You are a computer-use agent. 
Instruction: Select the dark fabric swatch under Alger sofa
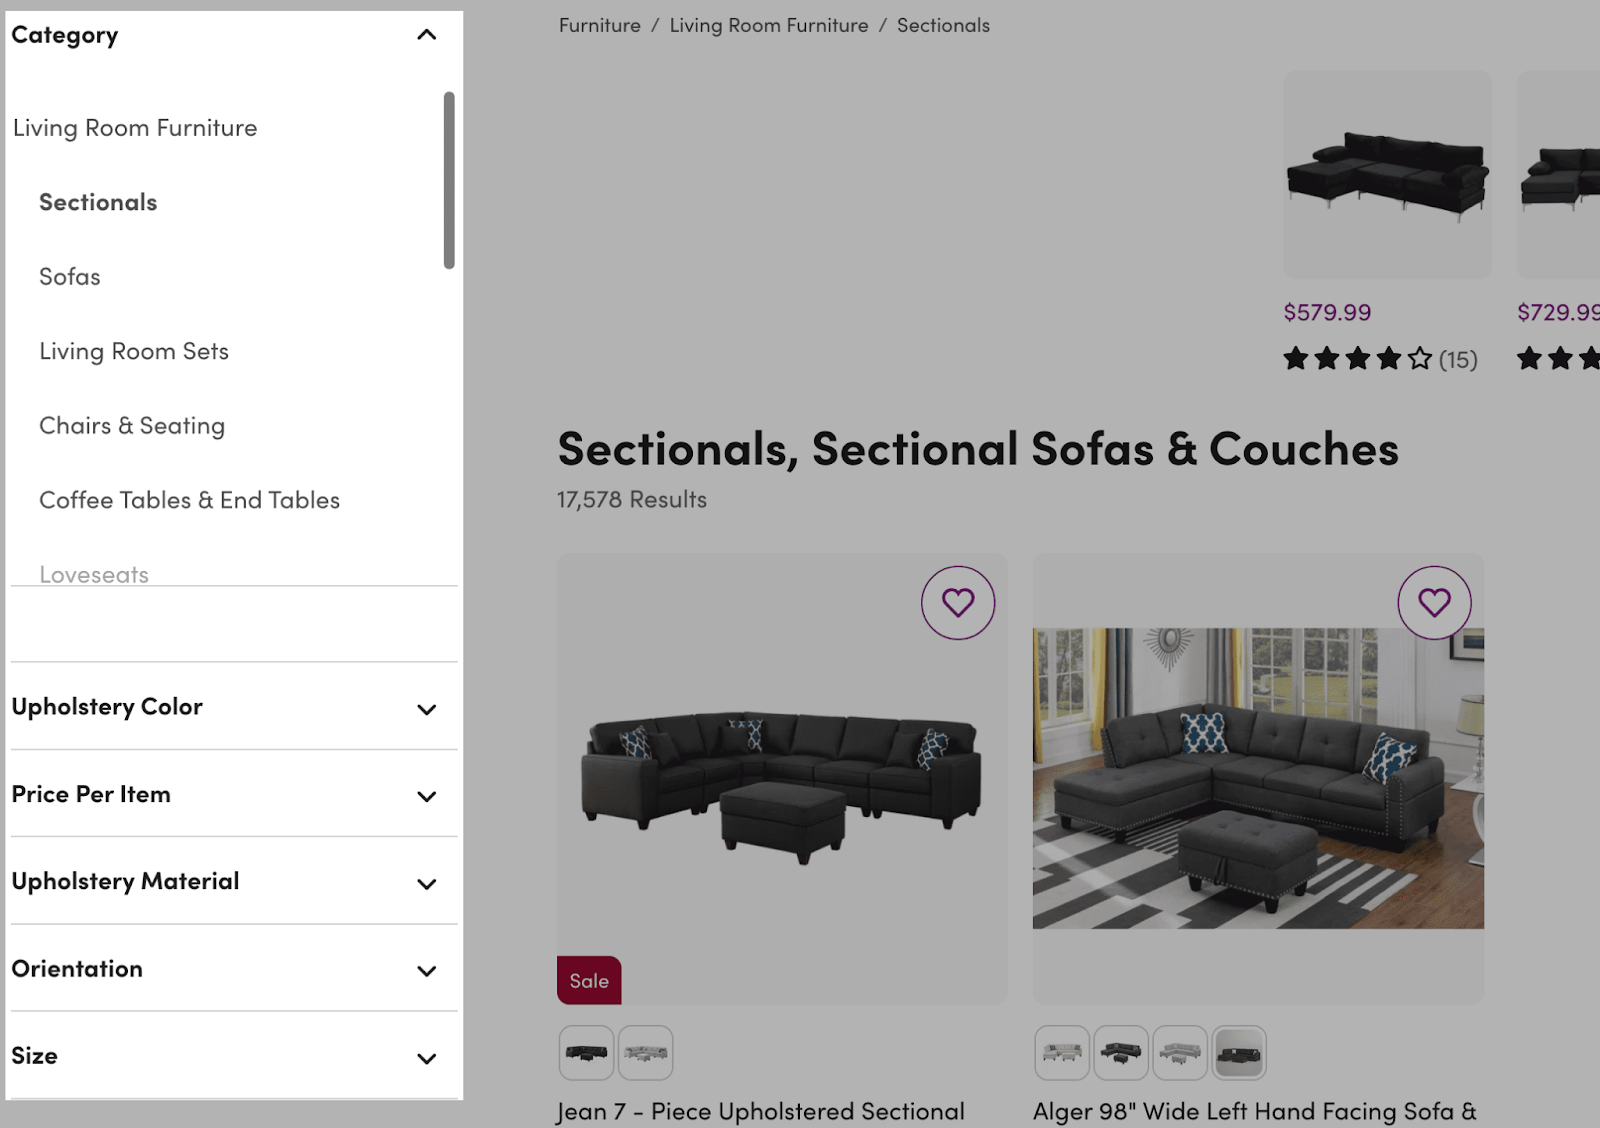pos(1240,1053)
